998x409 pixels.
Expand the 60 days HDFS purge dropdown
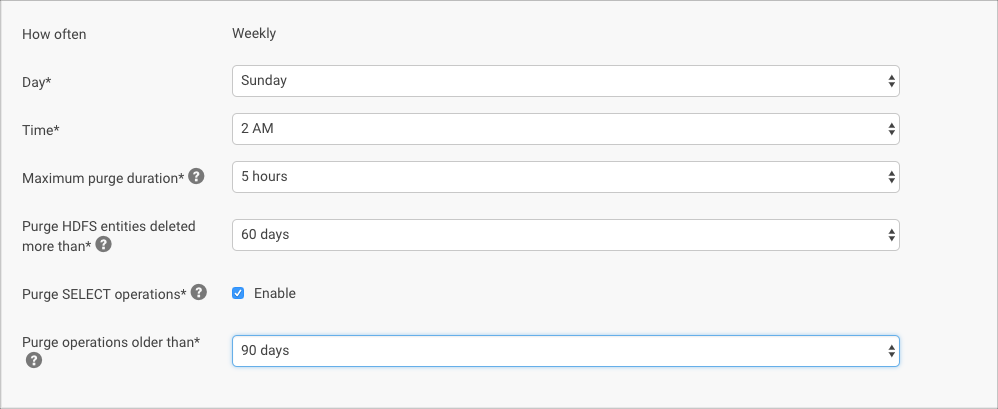point(565,235)
